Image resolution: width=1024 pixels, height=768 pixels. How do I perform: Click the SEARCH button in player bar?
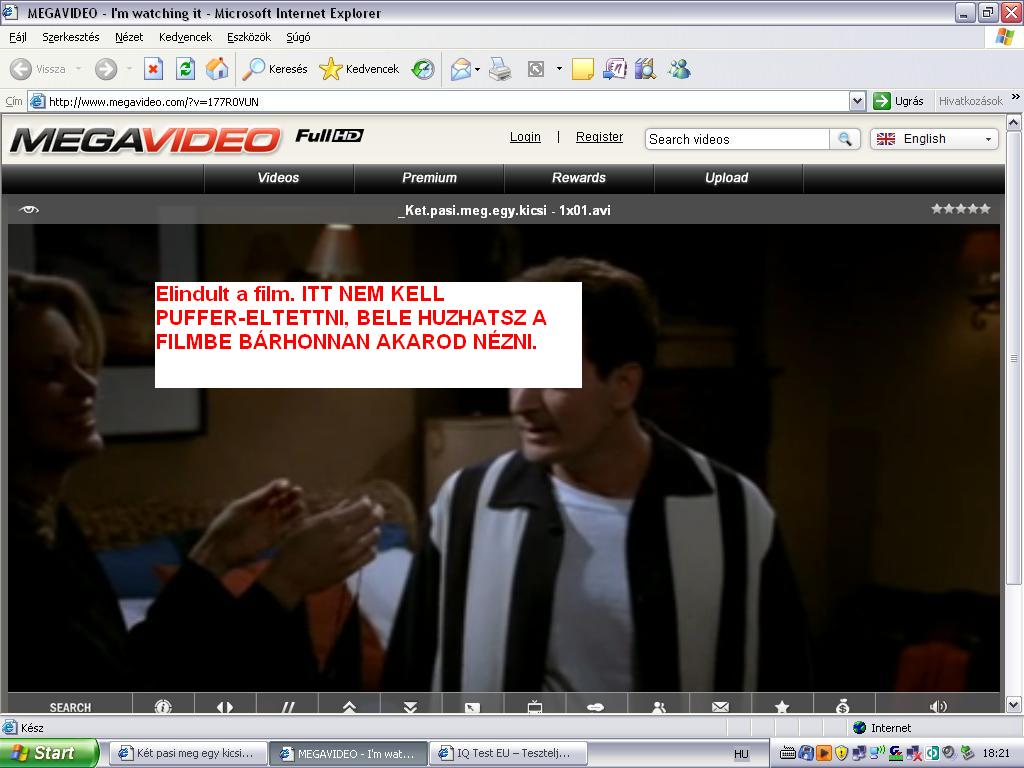coord(71,707)
